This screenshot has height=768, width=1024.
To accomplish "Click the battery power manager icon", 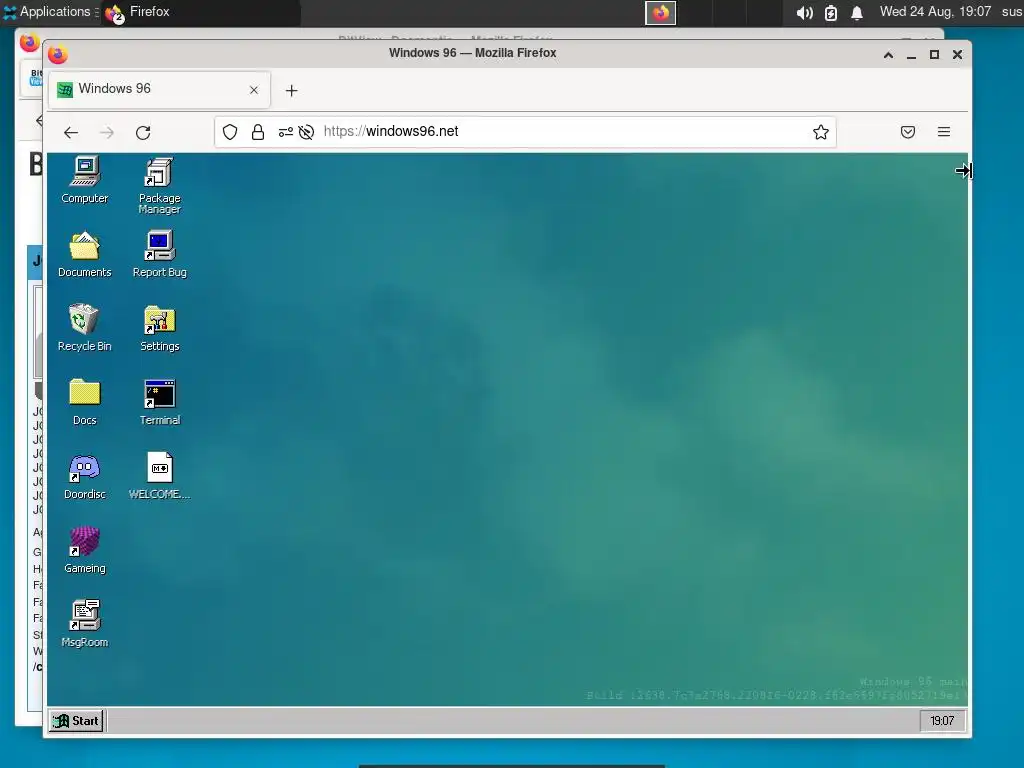I will pos(831,12).
